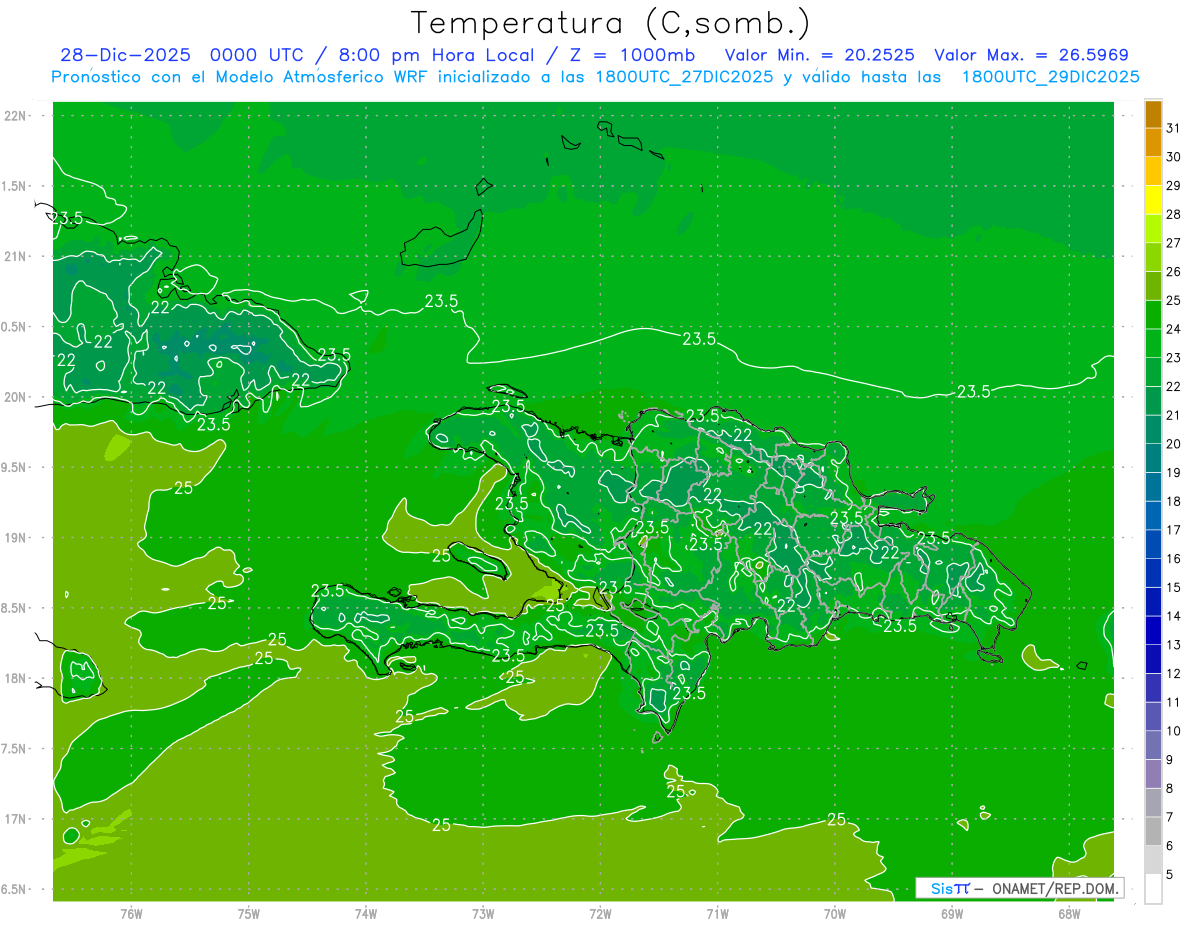This screenshot has width=1200, height=927.
Task: Click the '76W' longitude axis label
Action: click(x=131, y=914)
